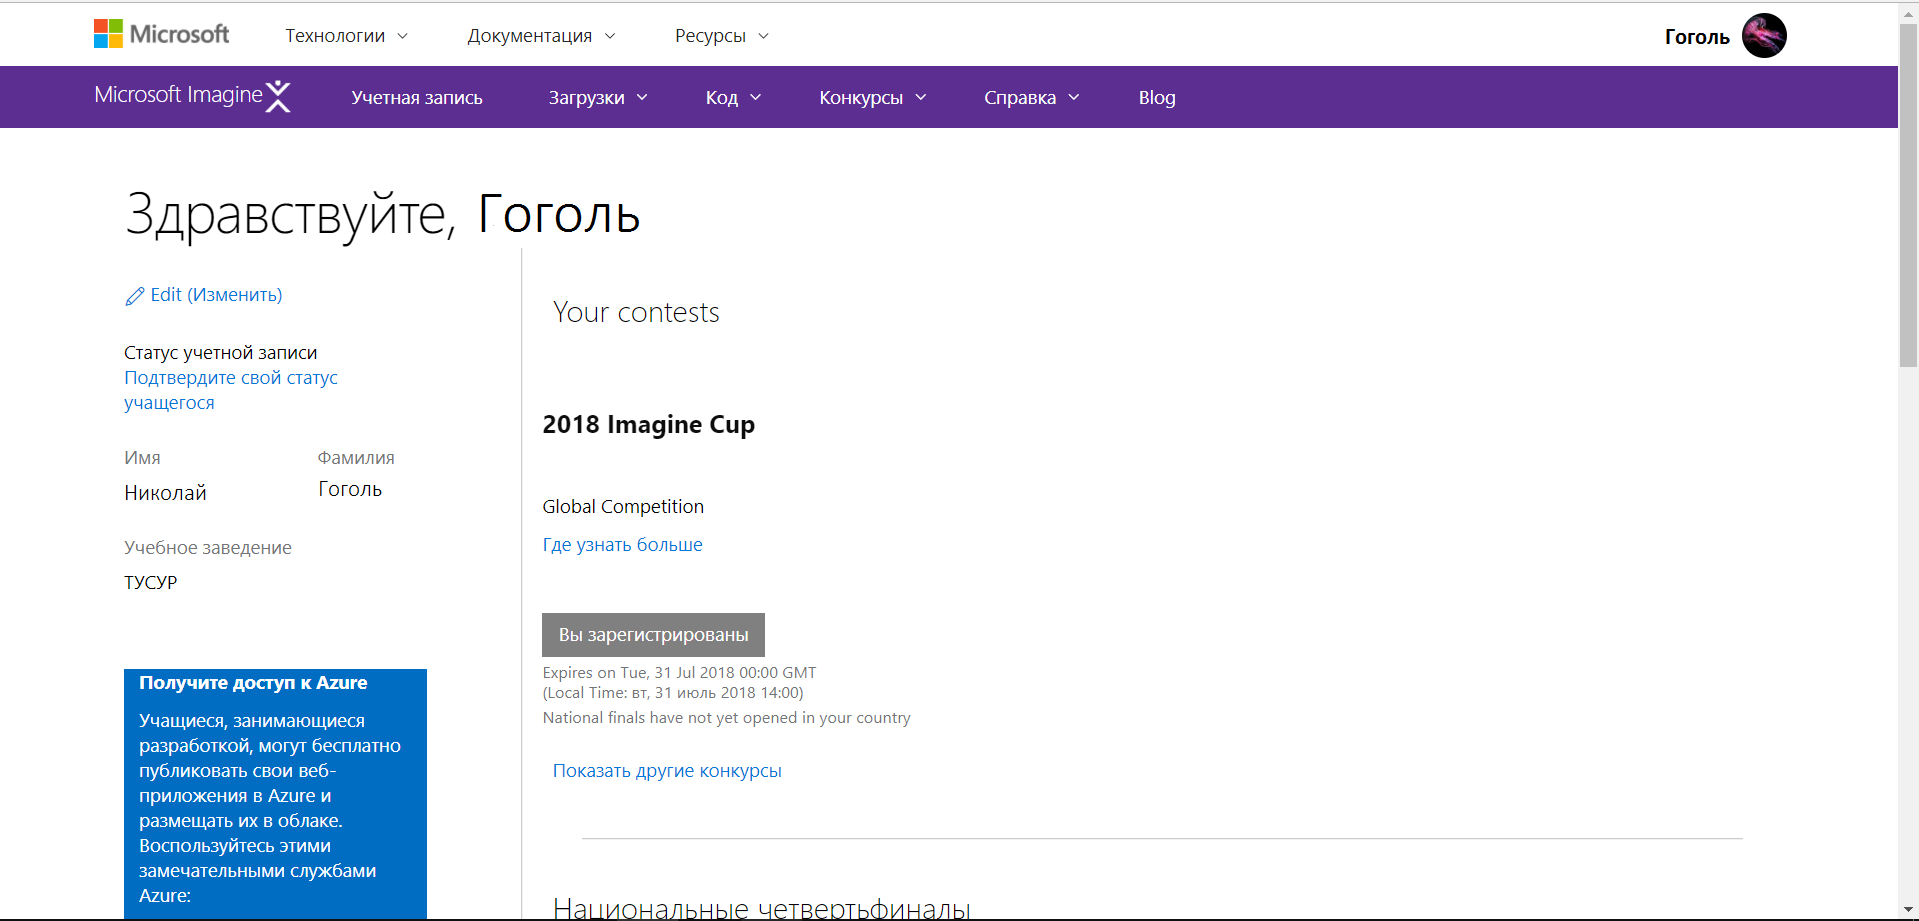Click the Фамилия field label

pos(356,458)
